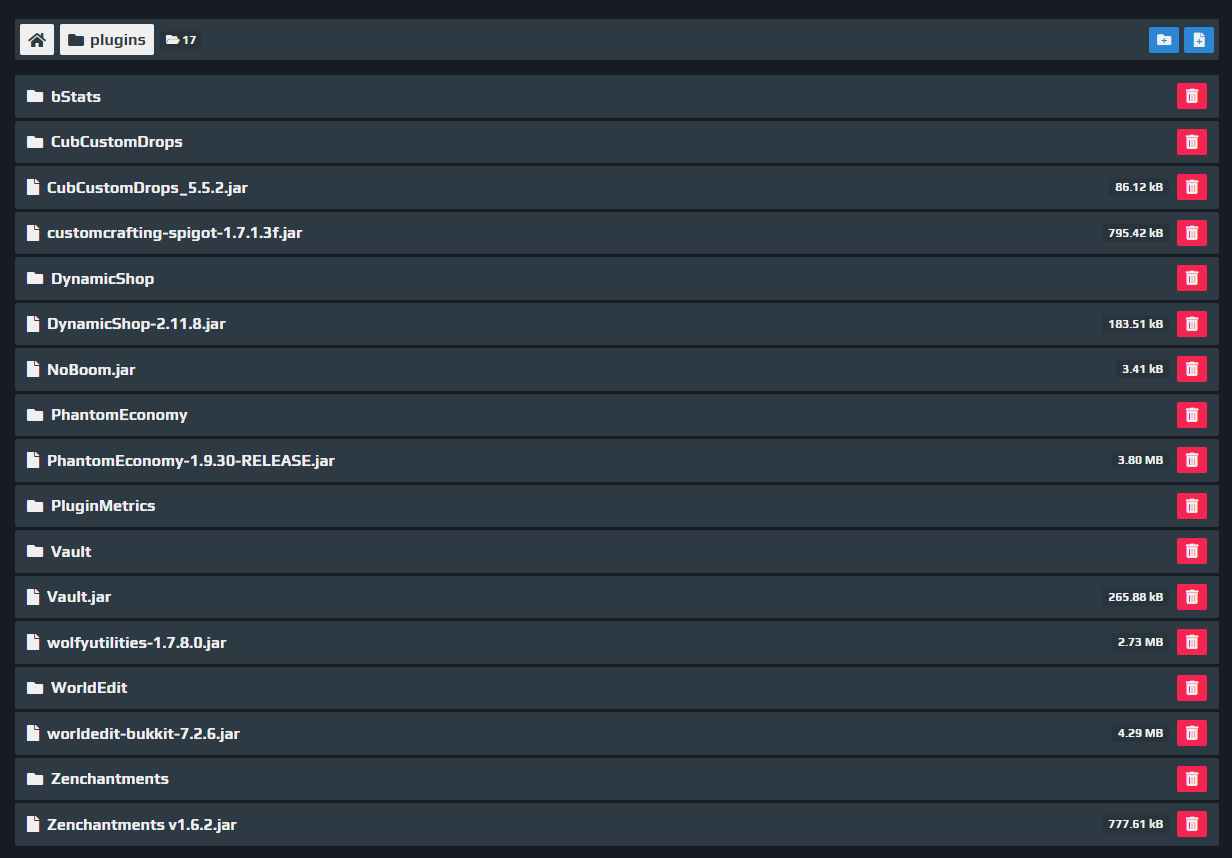
Task: Click the folder count badge showing 17
Action: (181, 40)
